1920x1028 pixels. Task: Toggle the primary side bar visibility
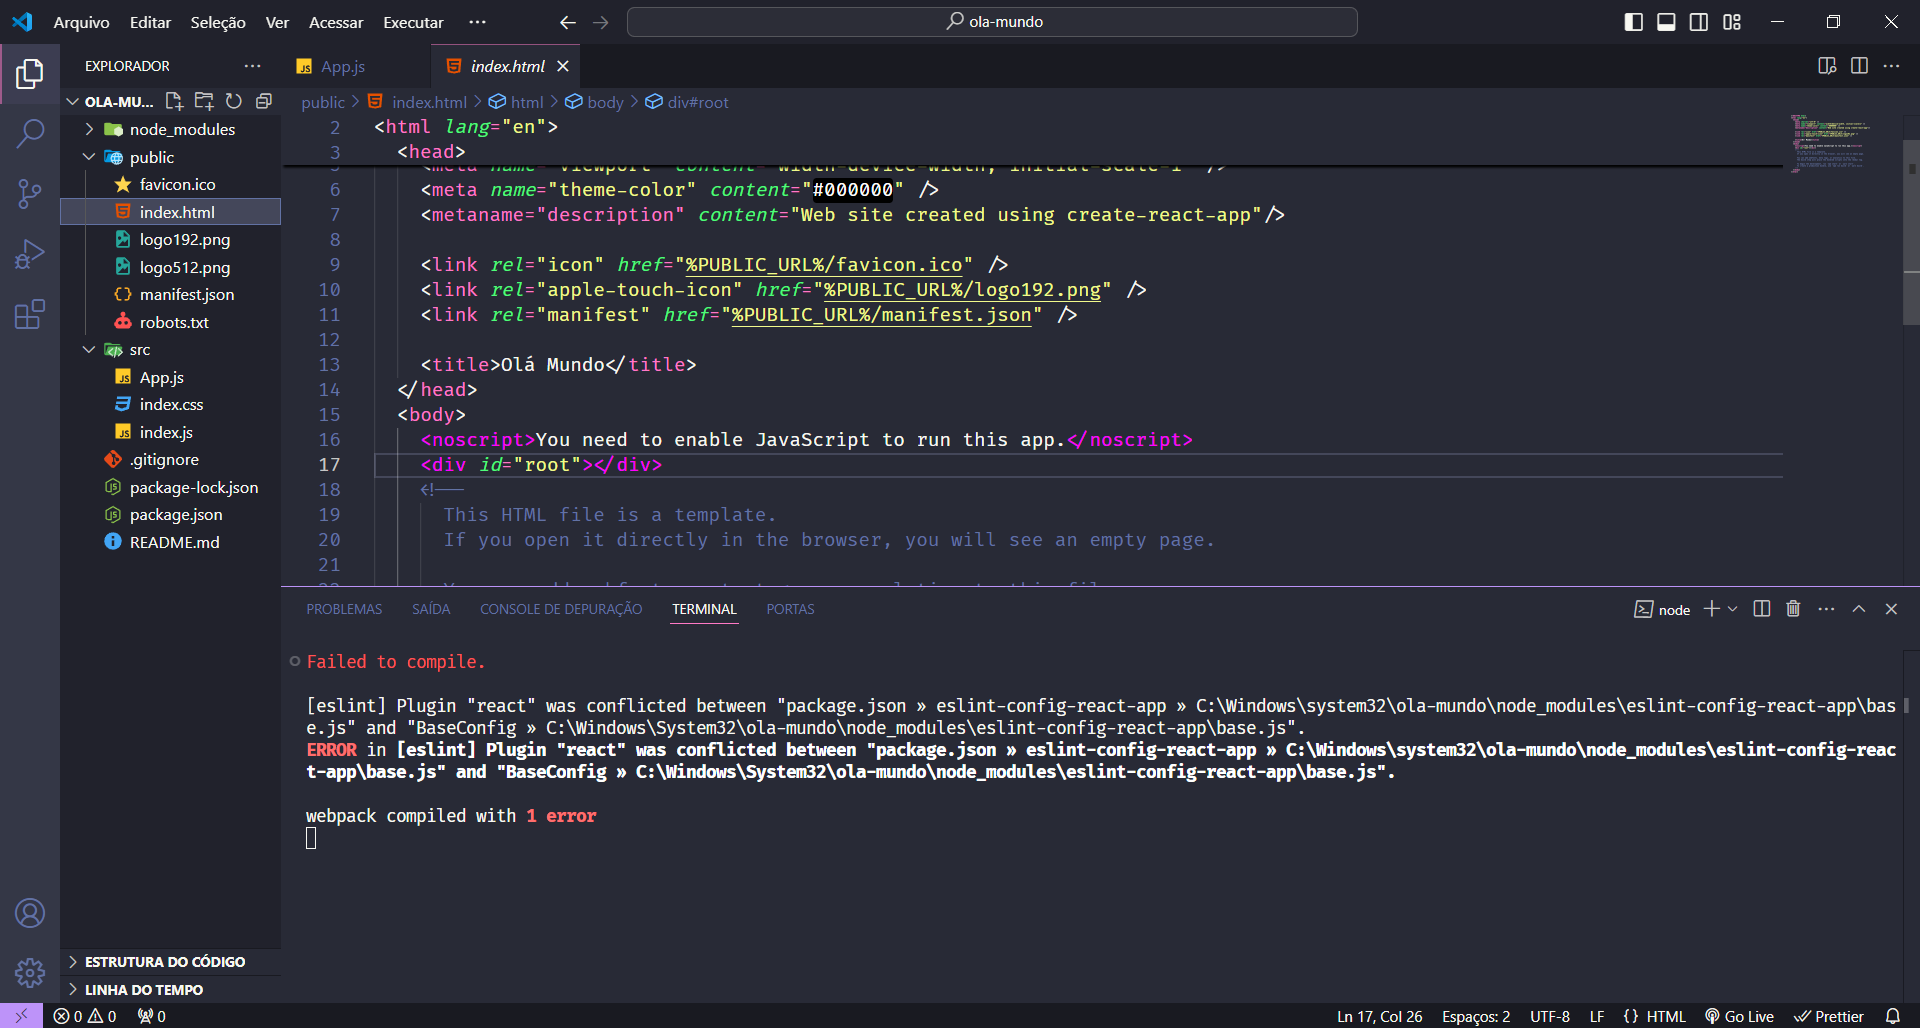(1634, 22)
